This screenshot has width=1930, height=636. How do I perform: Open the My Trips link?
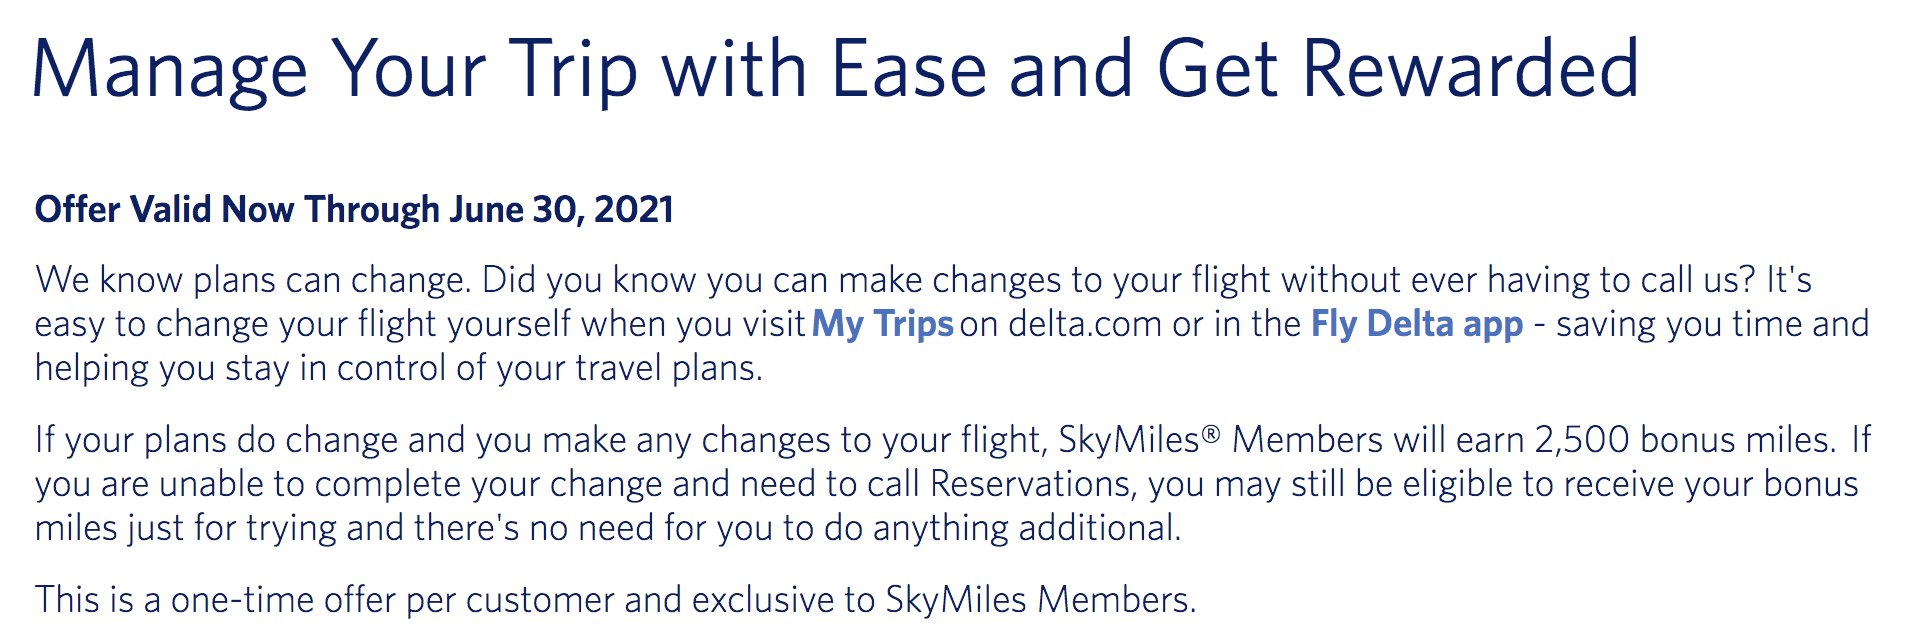click(883, 324)
